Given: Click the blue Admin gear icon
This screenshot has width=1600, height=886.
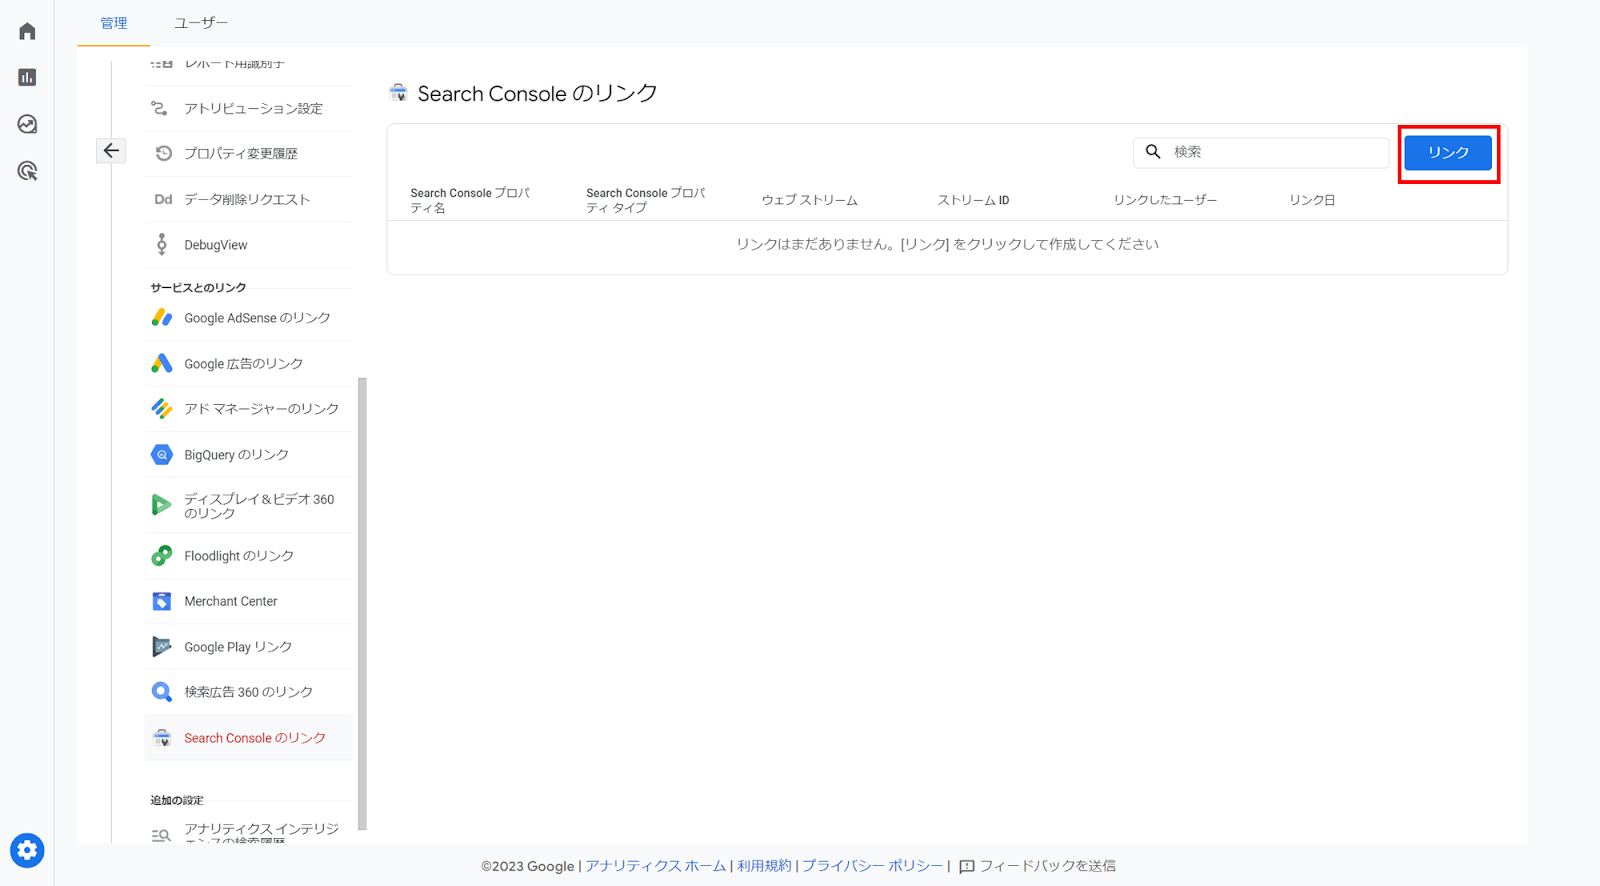Looking at the screenshot, I should [x=27, y=850].
